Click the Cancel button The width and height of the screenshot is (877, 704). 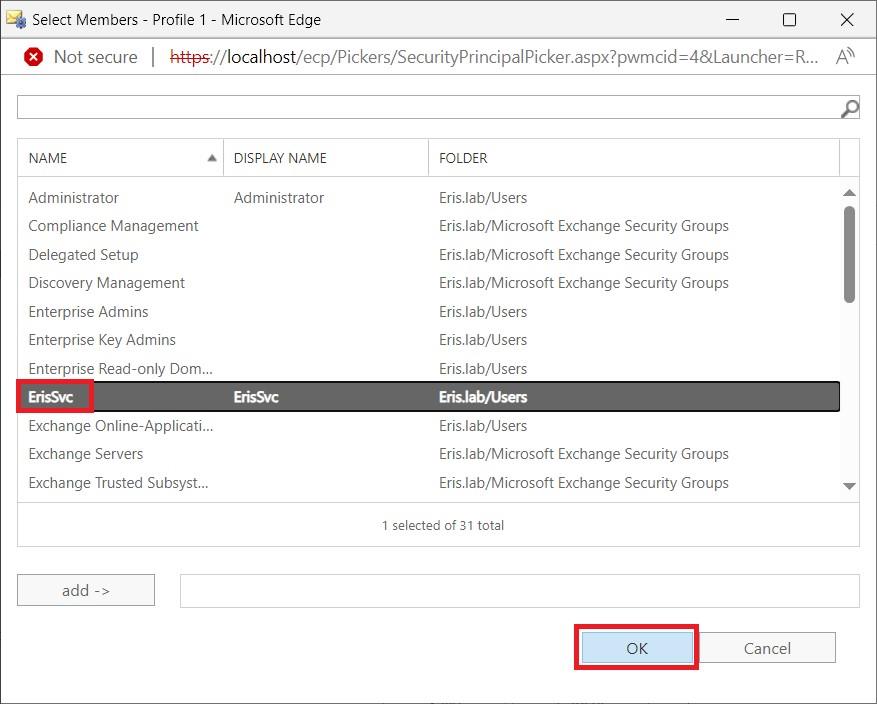767,648
